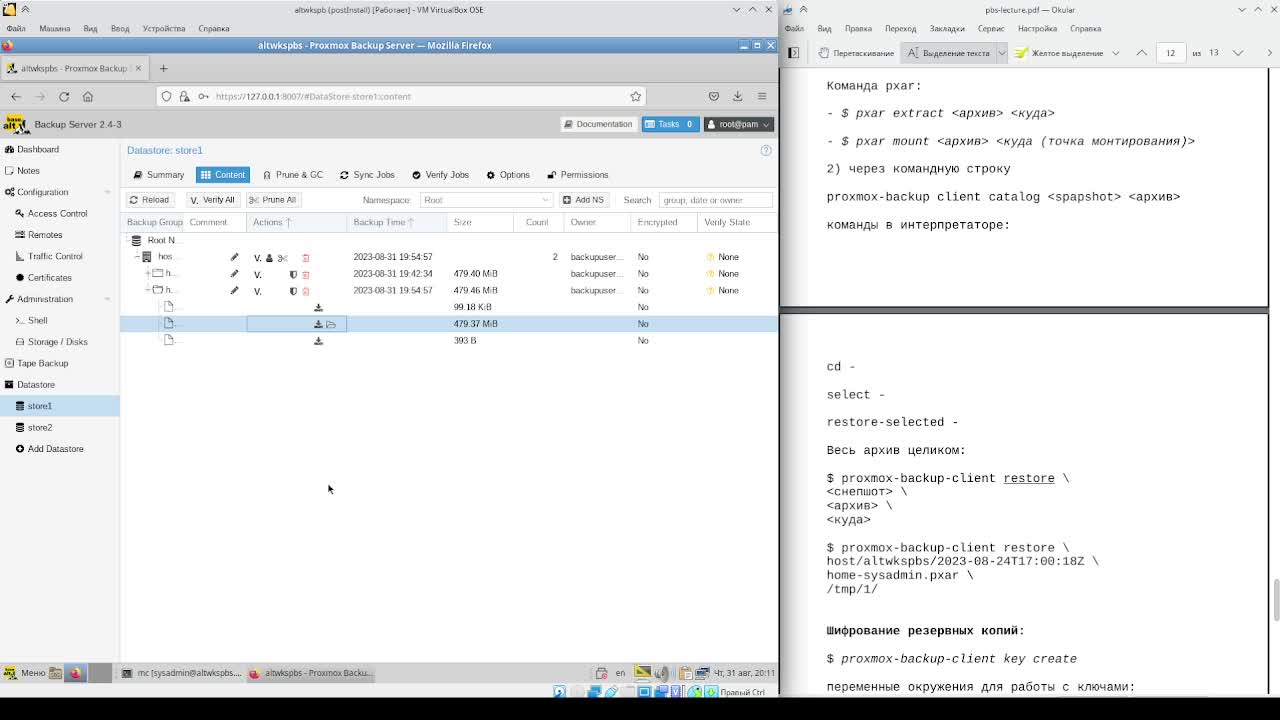Focus the backup search field
This screenshot has width=1280, height=720.
(715, 200)
